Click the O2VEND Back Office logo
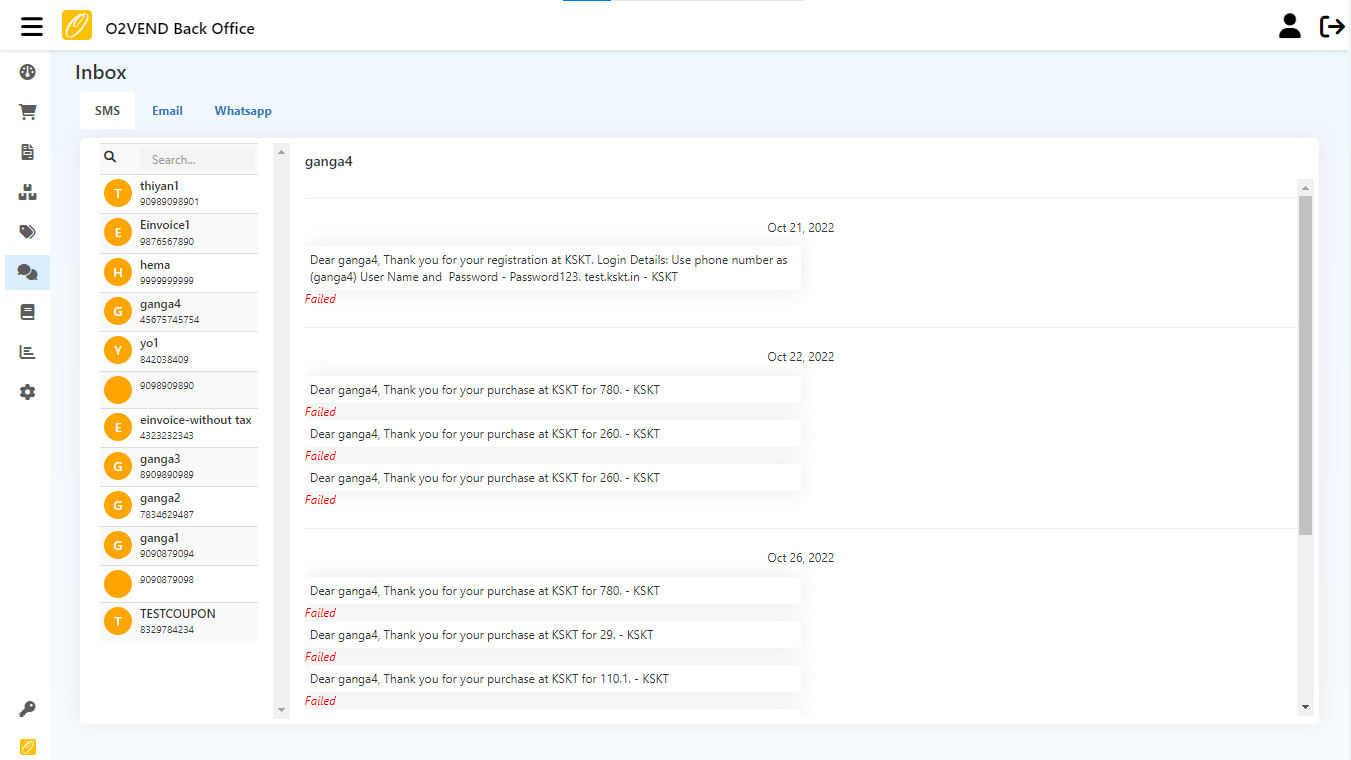This screenshot has height=760, width=1351. tap(77, 27)
